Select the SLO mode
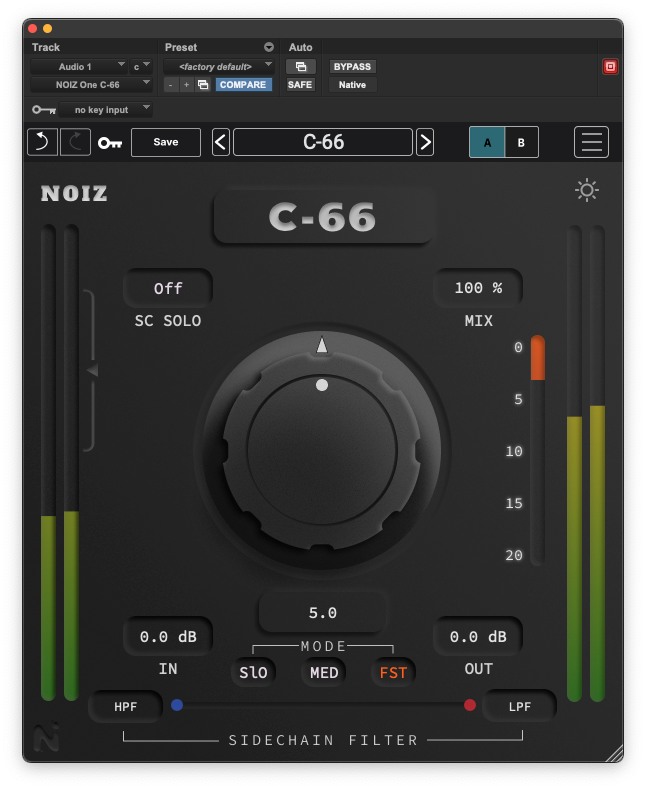646x789 pixels. click(253, 673)
